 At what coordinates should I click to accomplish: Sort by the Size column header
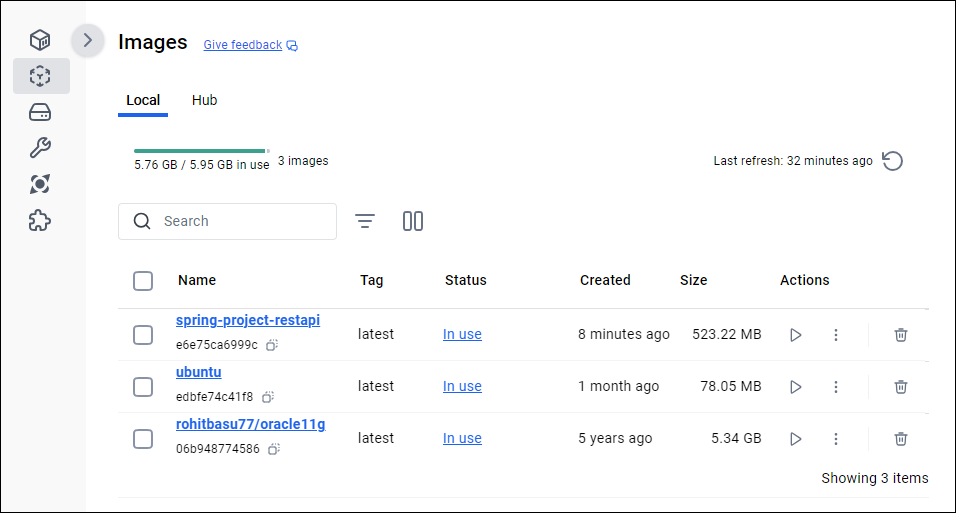point(694,280)
